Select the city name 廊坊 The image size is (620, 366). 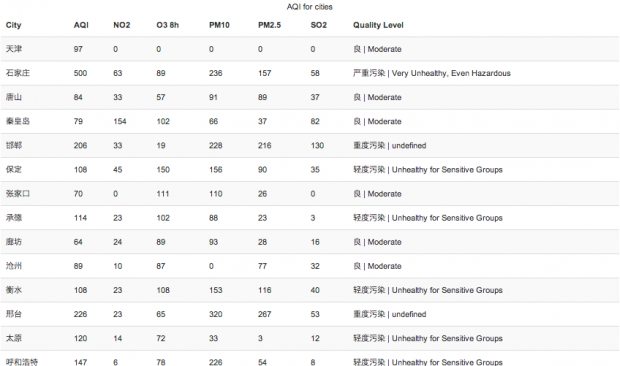point(14,242)
